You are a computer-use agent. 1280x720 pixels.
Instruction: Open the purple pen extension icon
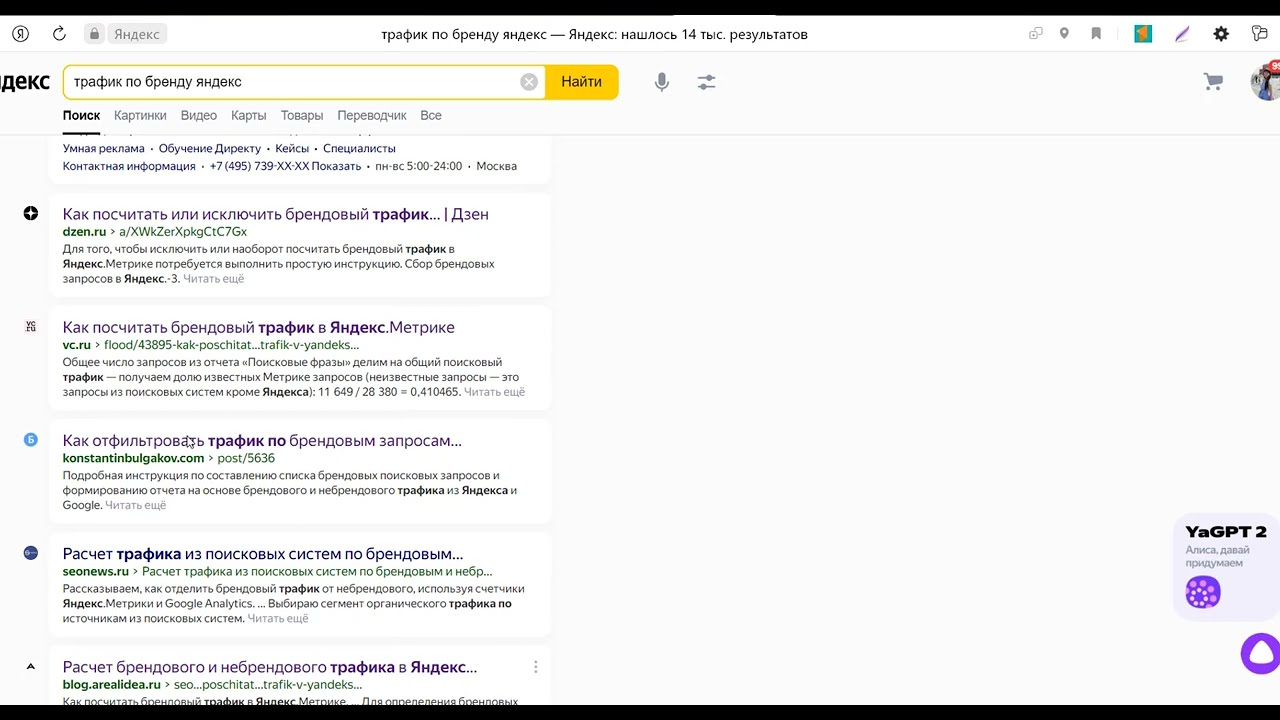pyautogui.click(x=1182, y=34)
